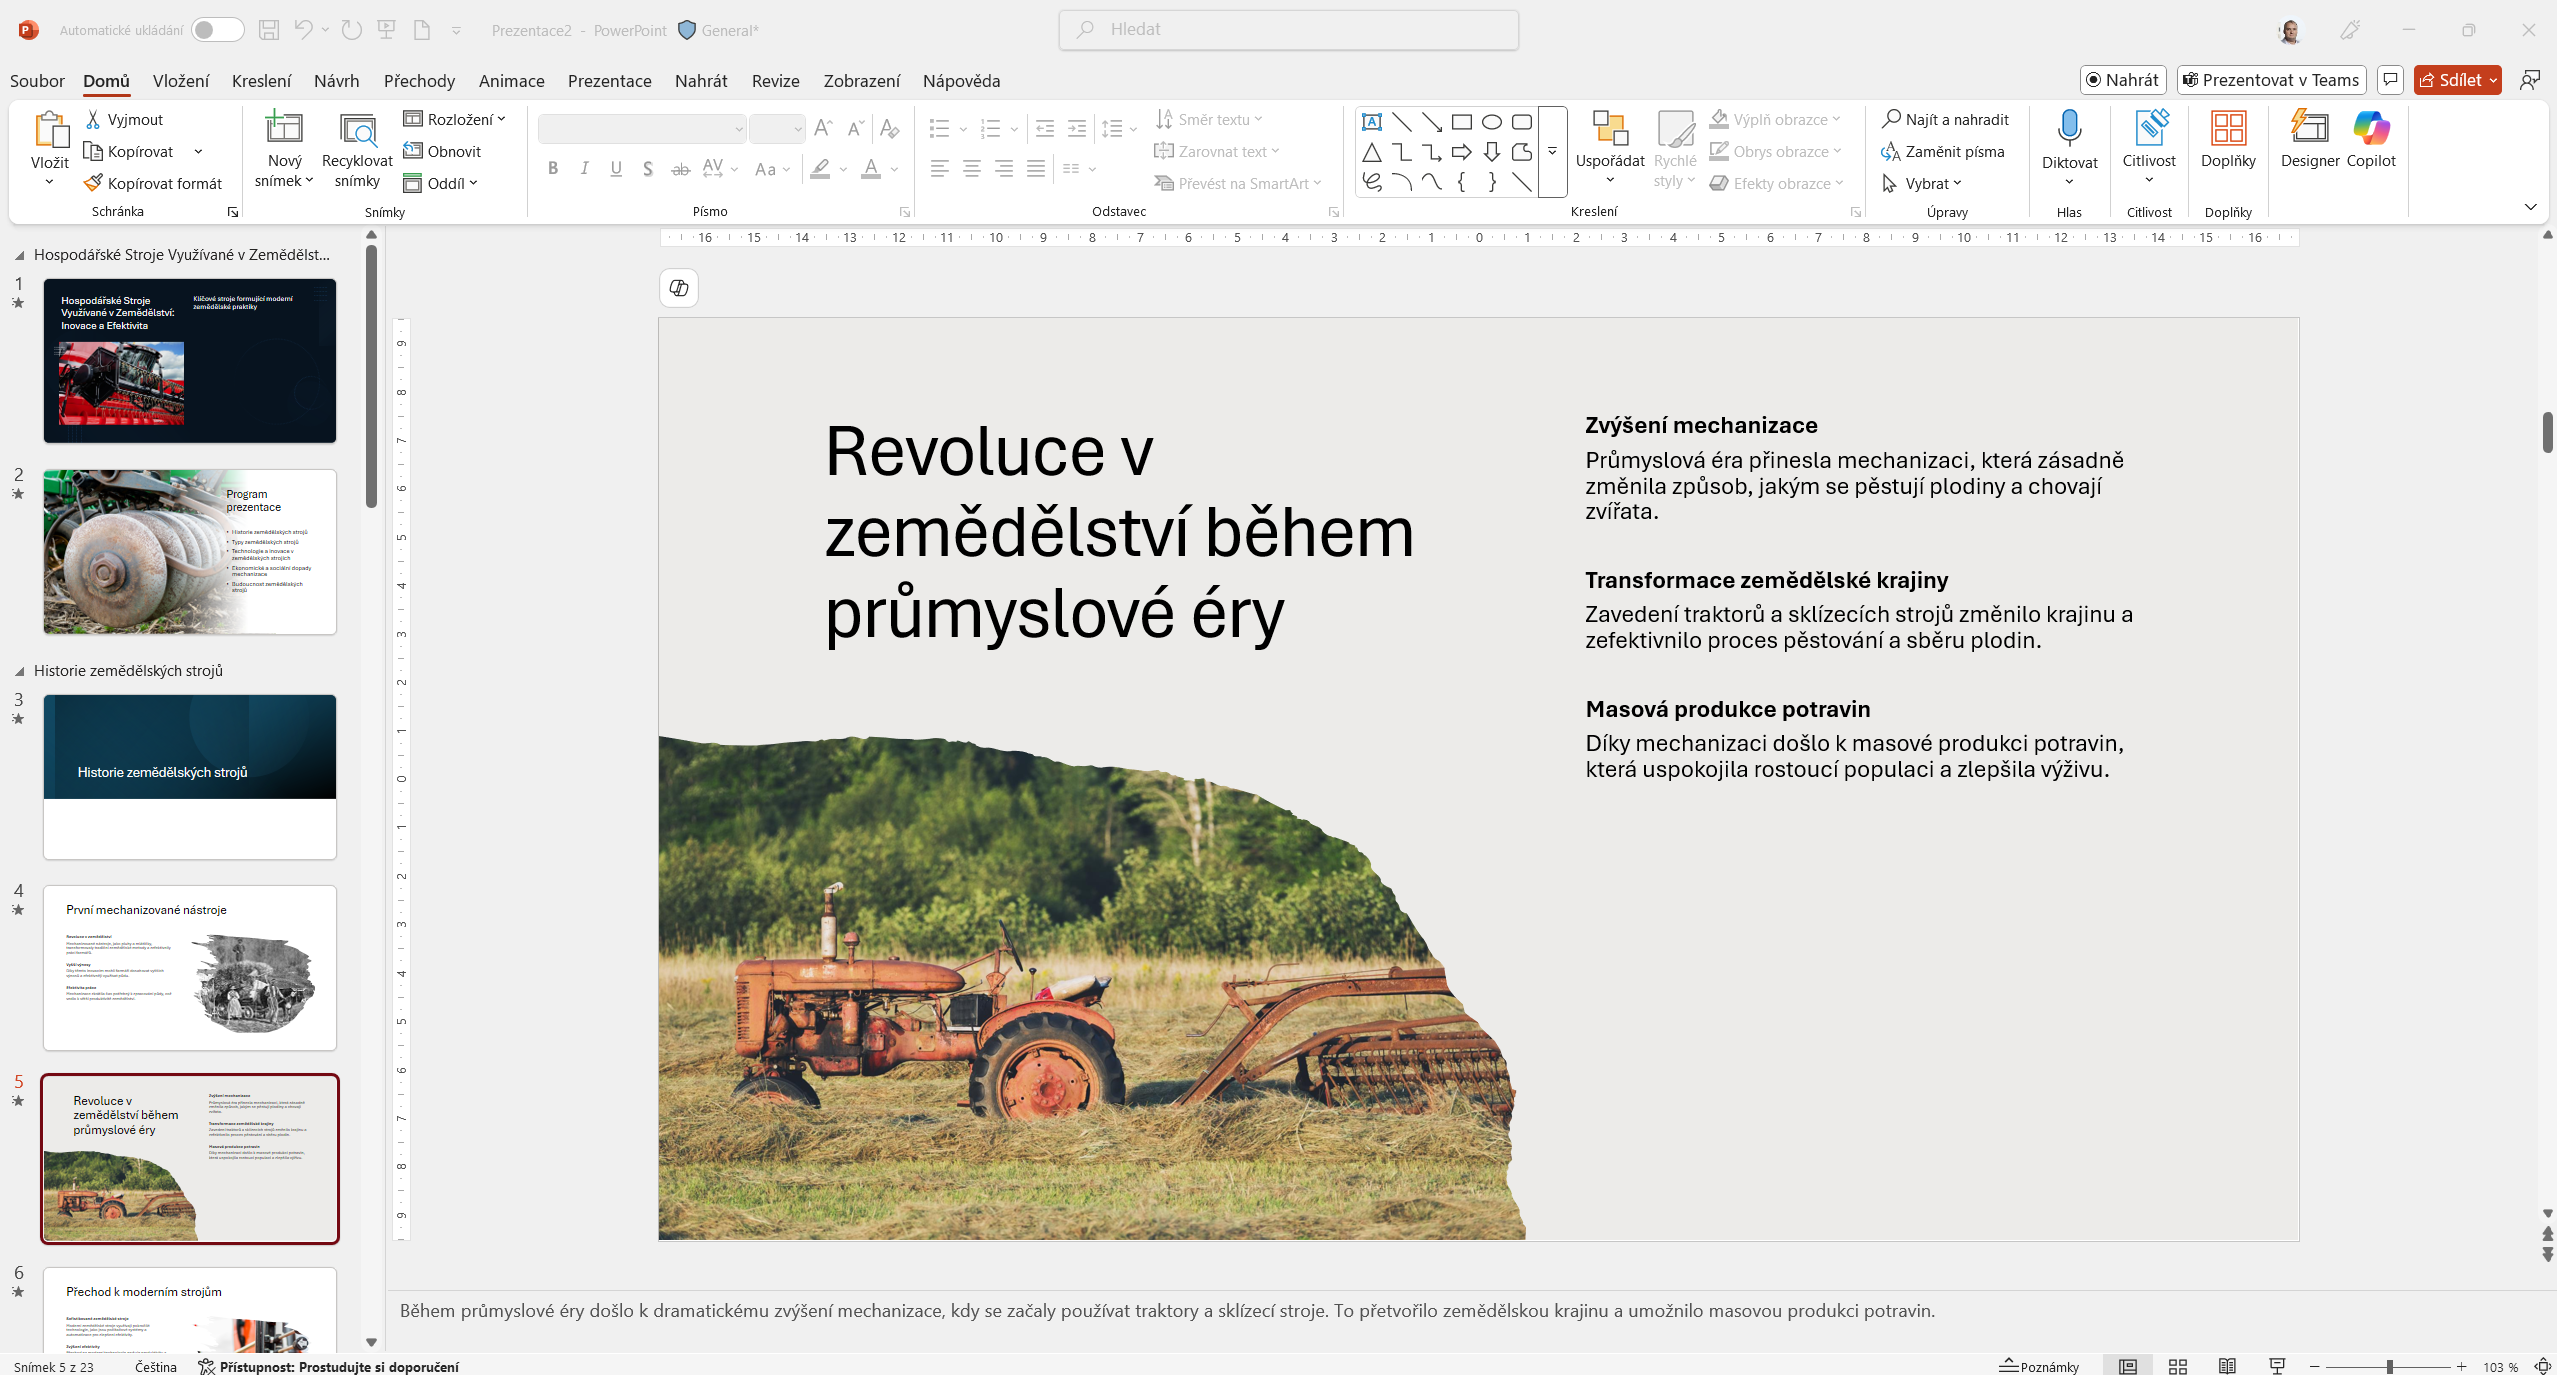Select the rectangle shape in gallery

[1461, 122]
